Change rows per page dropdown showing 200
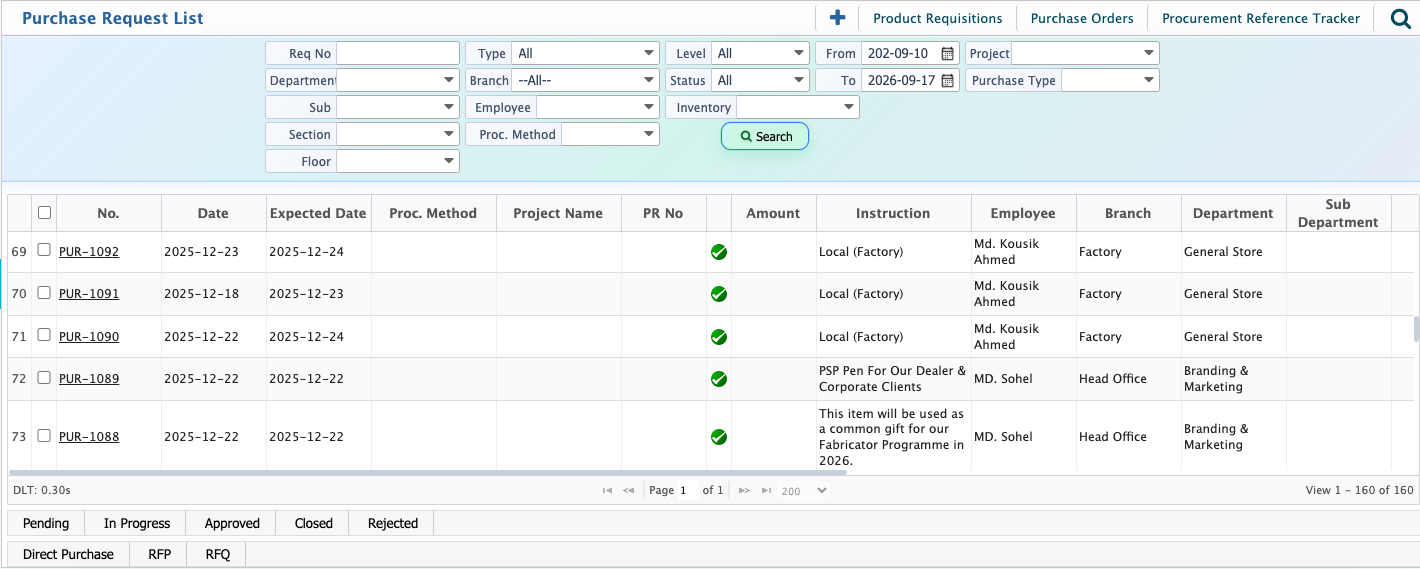 tap(805, 491)
